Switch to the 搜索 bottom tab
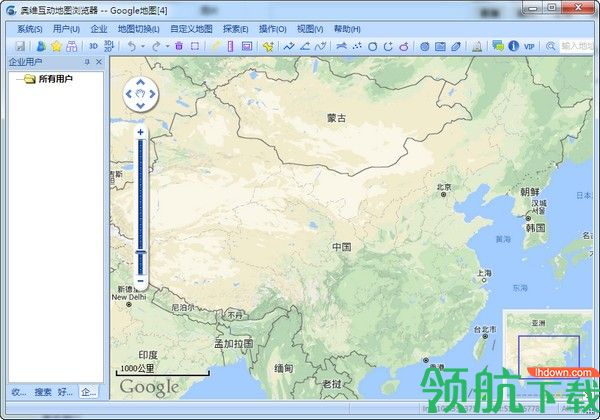The width and height of the screenshot is (600, 420). coord(43,392)
